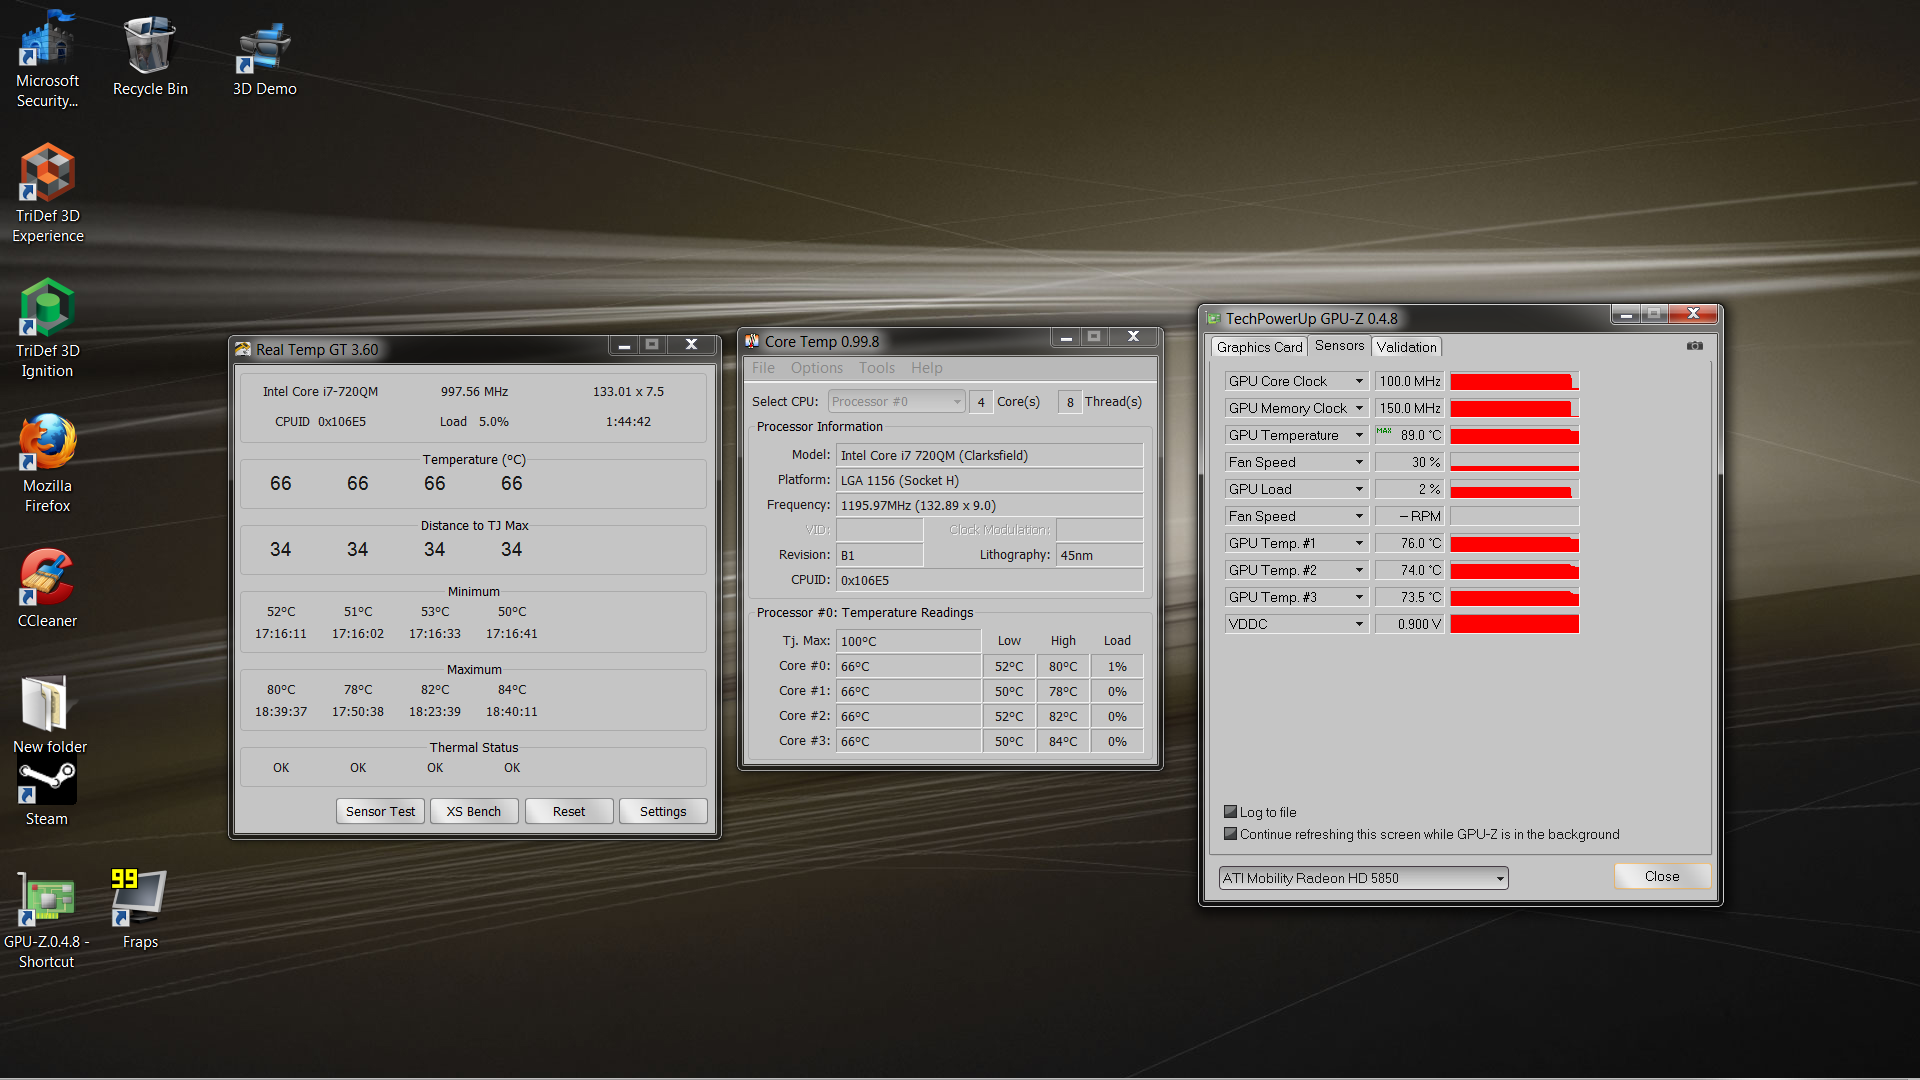The width and height of the screenshot is (1920, 1080).
Task: Click the Reset button in Real Temp
Action: (x=569, y=811)
